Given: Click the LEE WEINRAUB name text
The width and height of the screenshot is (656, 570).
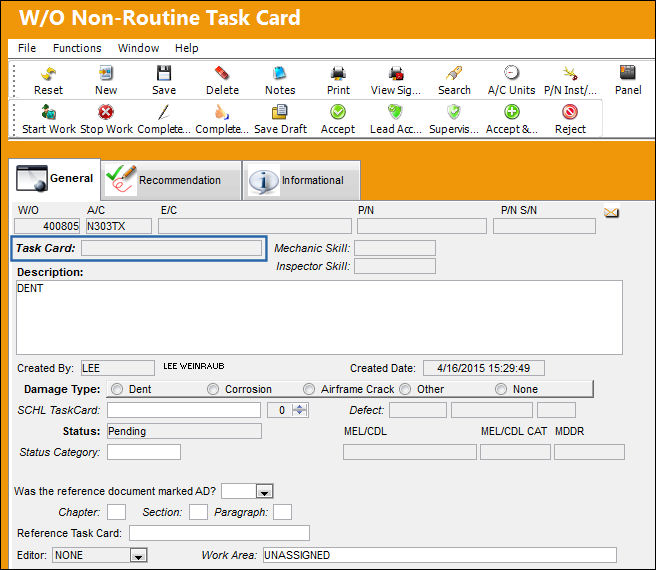Looking at the screenshot, I should (x=194, y=366).
